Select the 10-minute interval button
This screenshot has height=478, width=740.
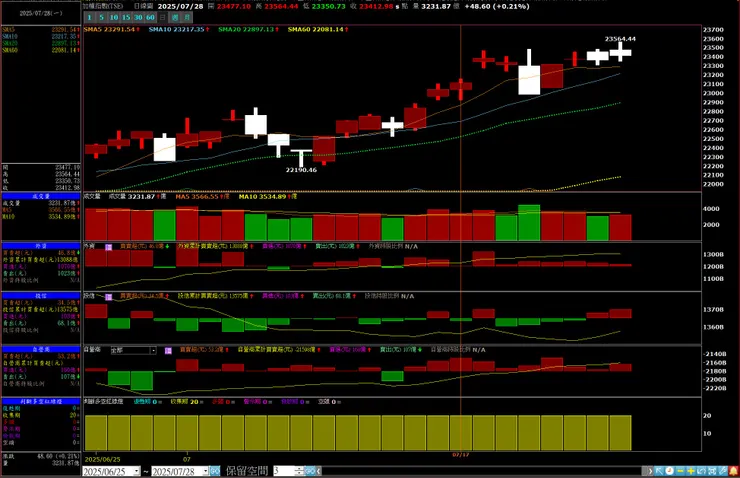pyautogui.click(x=114, y=17)
